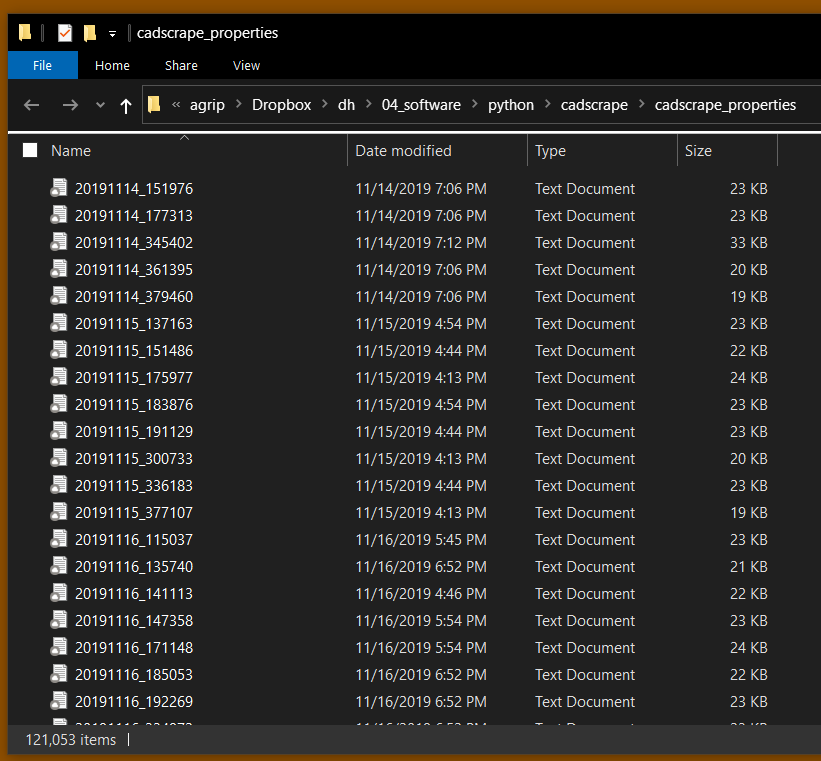The width and height of the screenshot is (821, 761).
Task: Click the Properties icon in quick access toolbar
Action: [65, 33]
